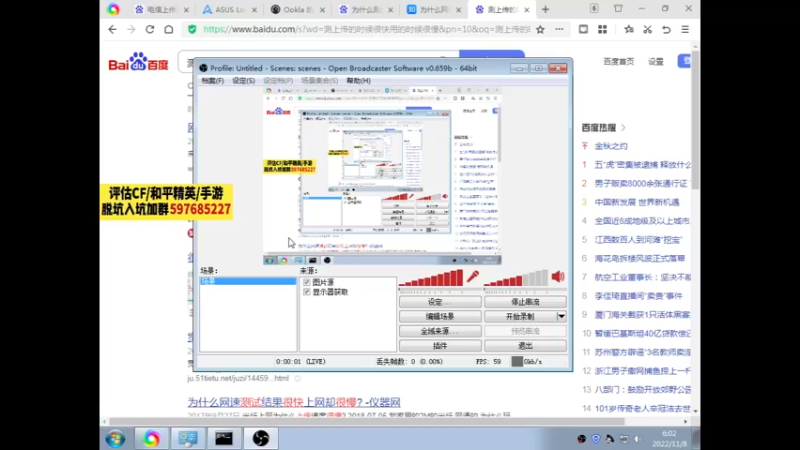800x450 pixels.
Task: Toggle the 图片源 source checkbox
Action: (307, 282)
